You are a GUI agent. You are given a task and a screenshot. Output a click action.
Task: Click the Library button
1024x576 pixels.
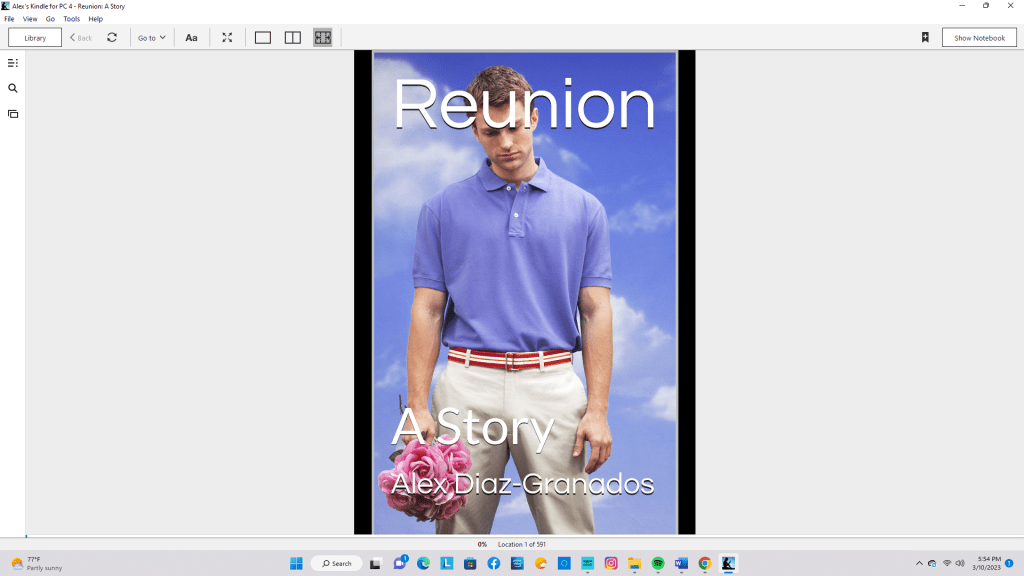pyautogui.click(x=35, y=38)
